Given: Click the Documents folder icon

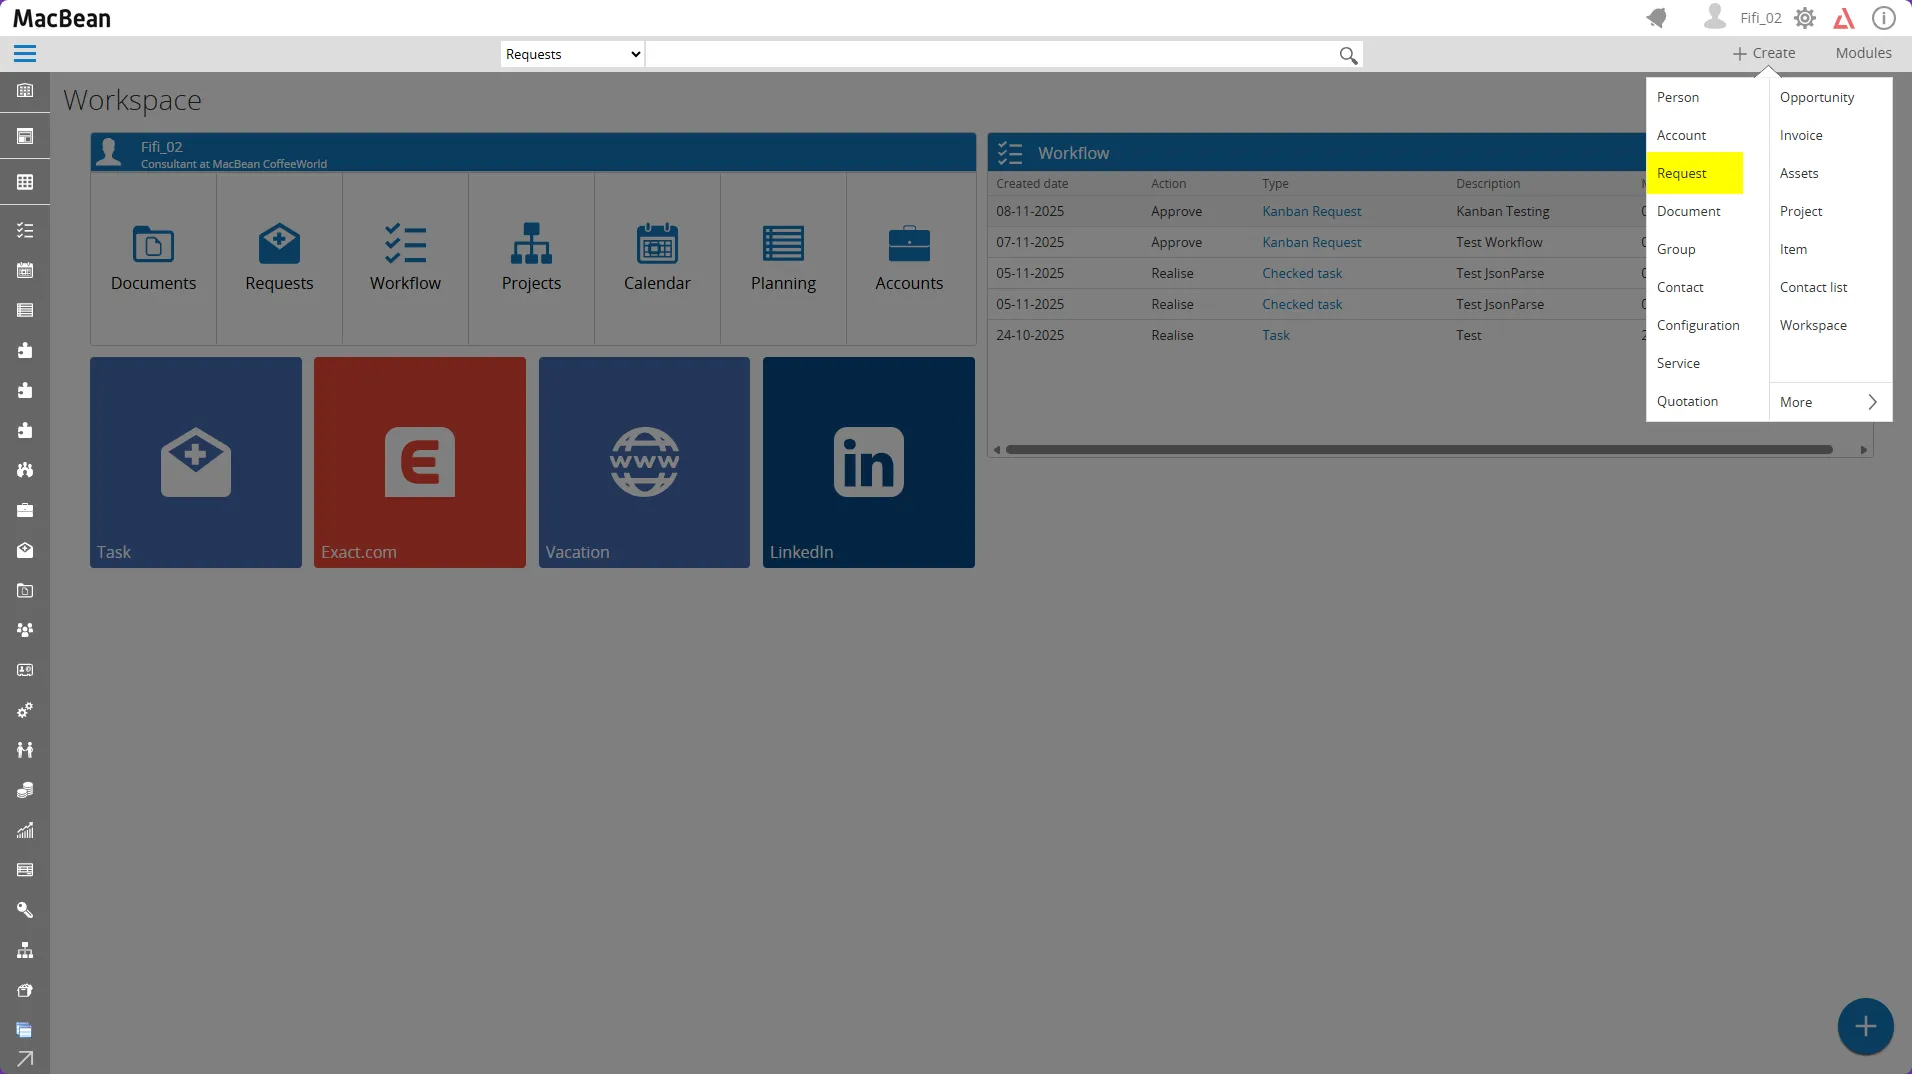Looking at the screenshot, I should point(153,244).
